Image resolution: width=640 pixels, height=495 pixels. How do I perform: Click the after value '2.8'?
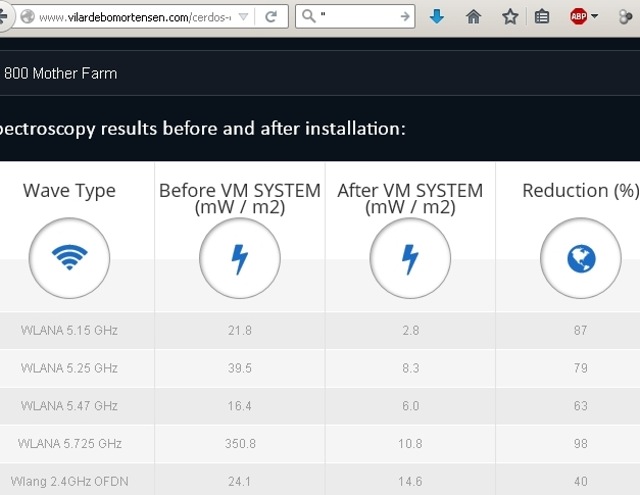pos(411,330)
